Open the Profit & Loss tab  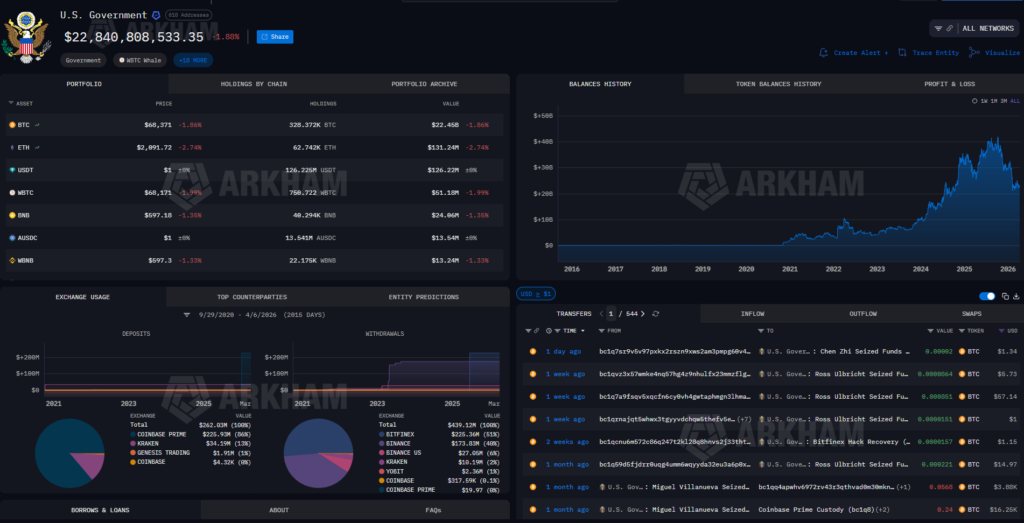[949, 84]
